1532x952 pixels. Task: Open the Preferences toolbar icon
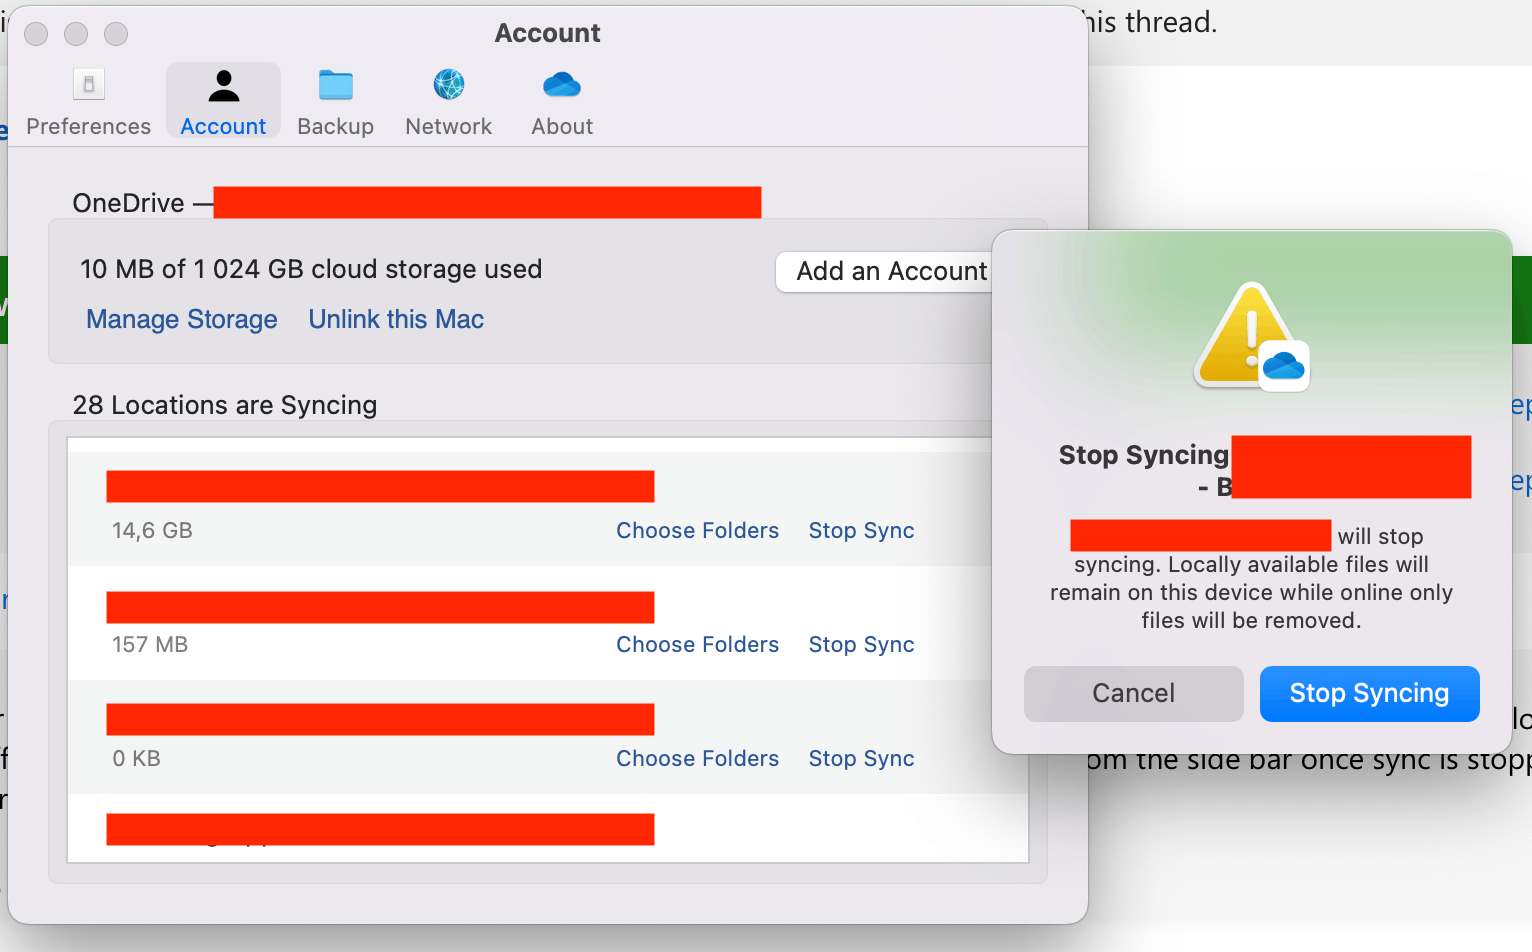tap(89, 85)
